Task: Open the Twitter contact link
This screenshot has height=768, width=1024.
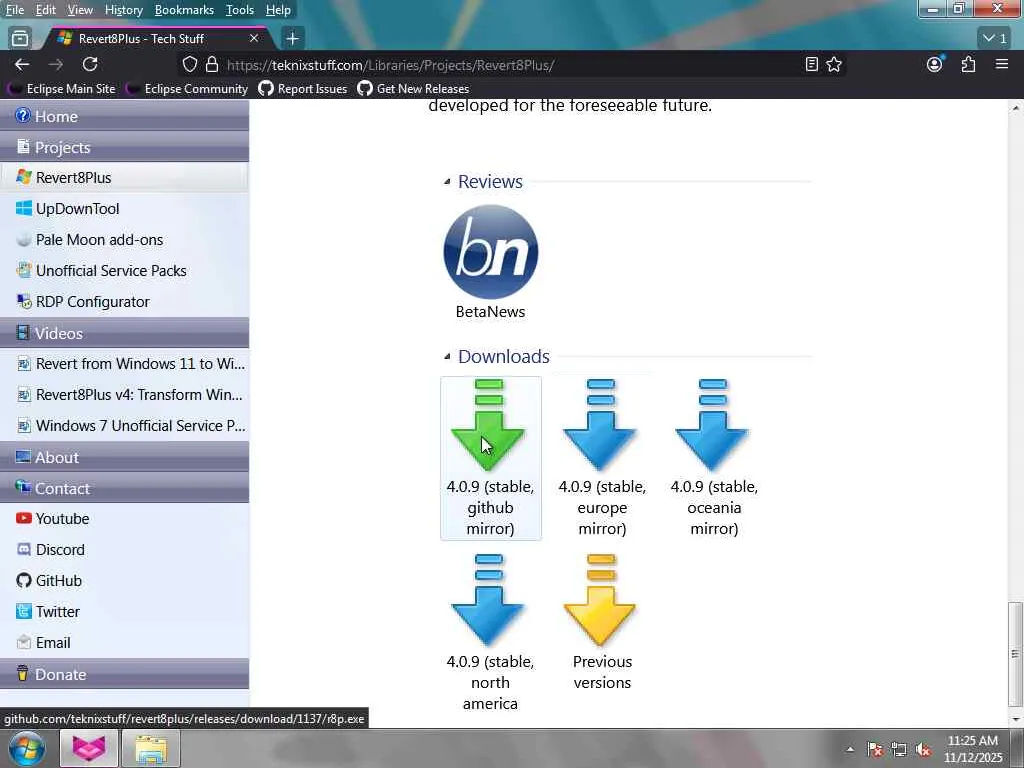Action: click(124, 612)
